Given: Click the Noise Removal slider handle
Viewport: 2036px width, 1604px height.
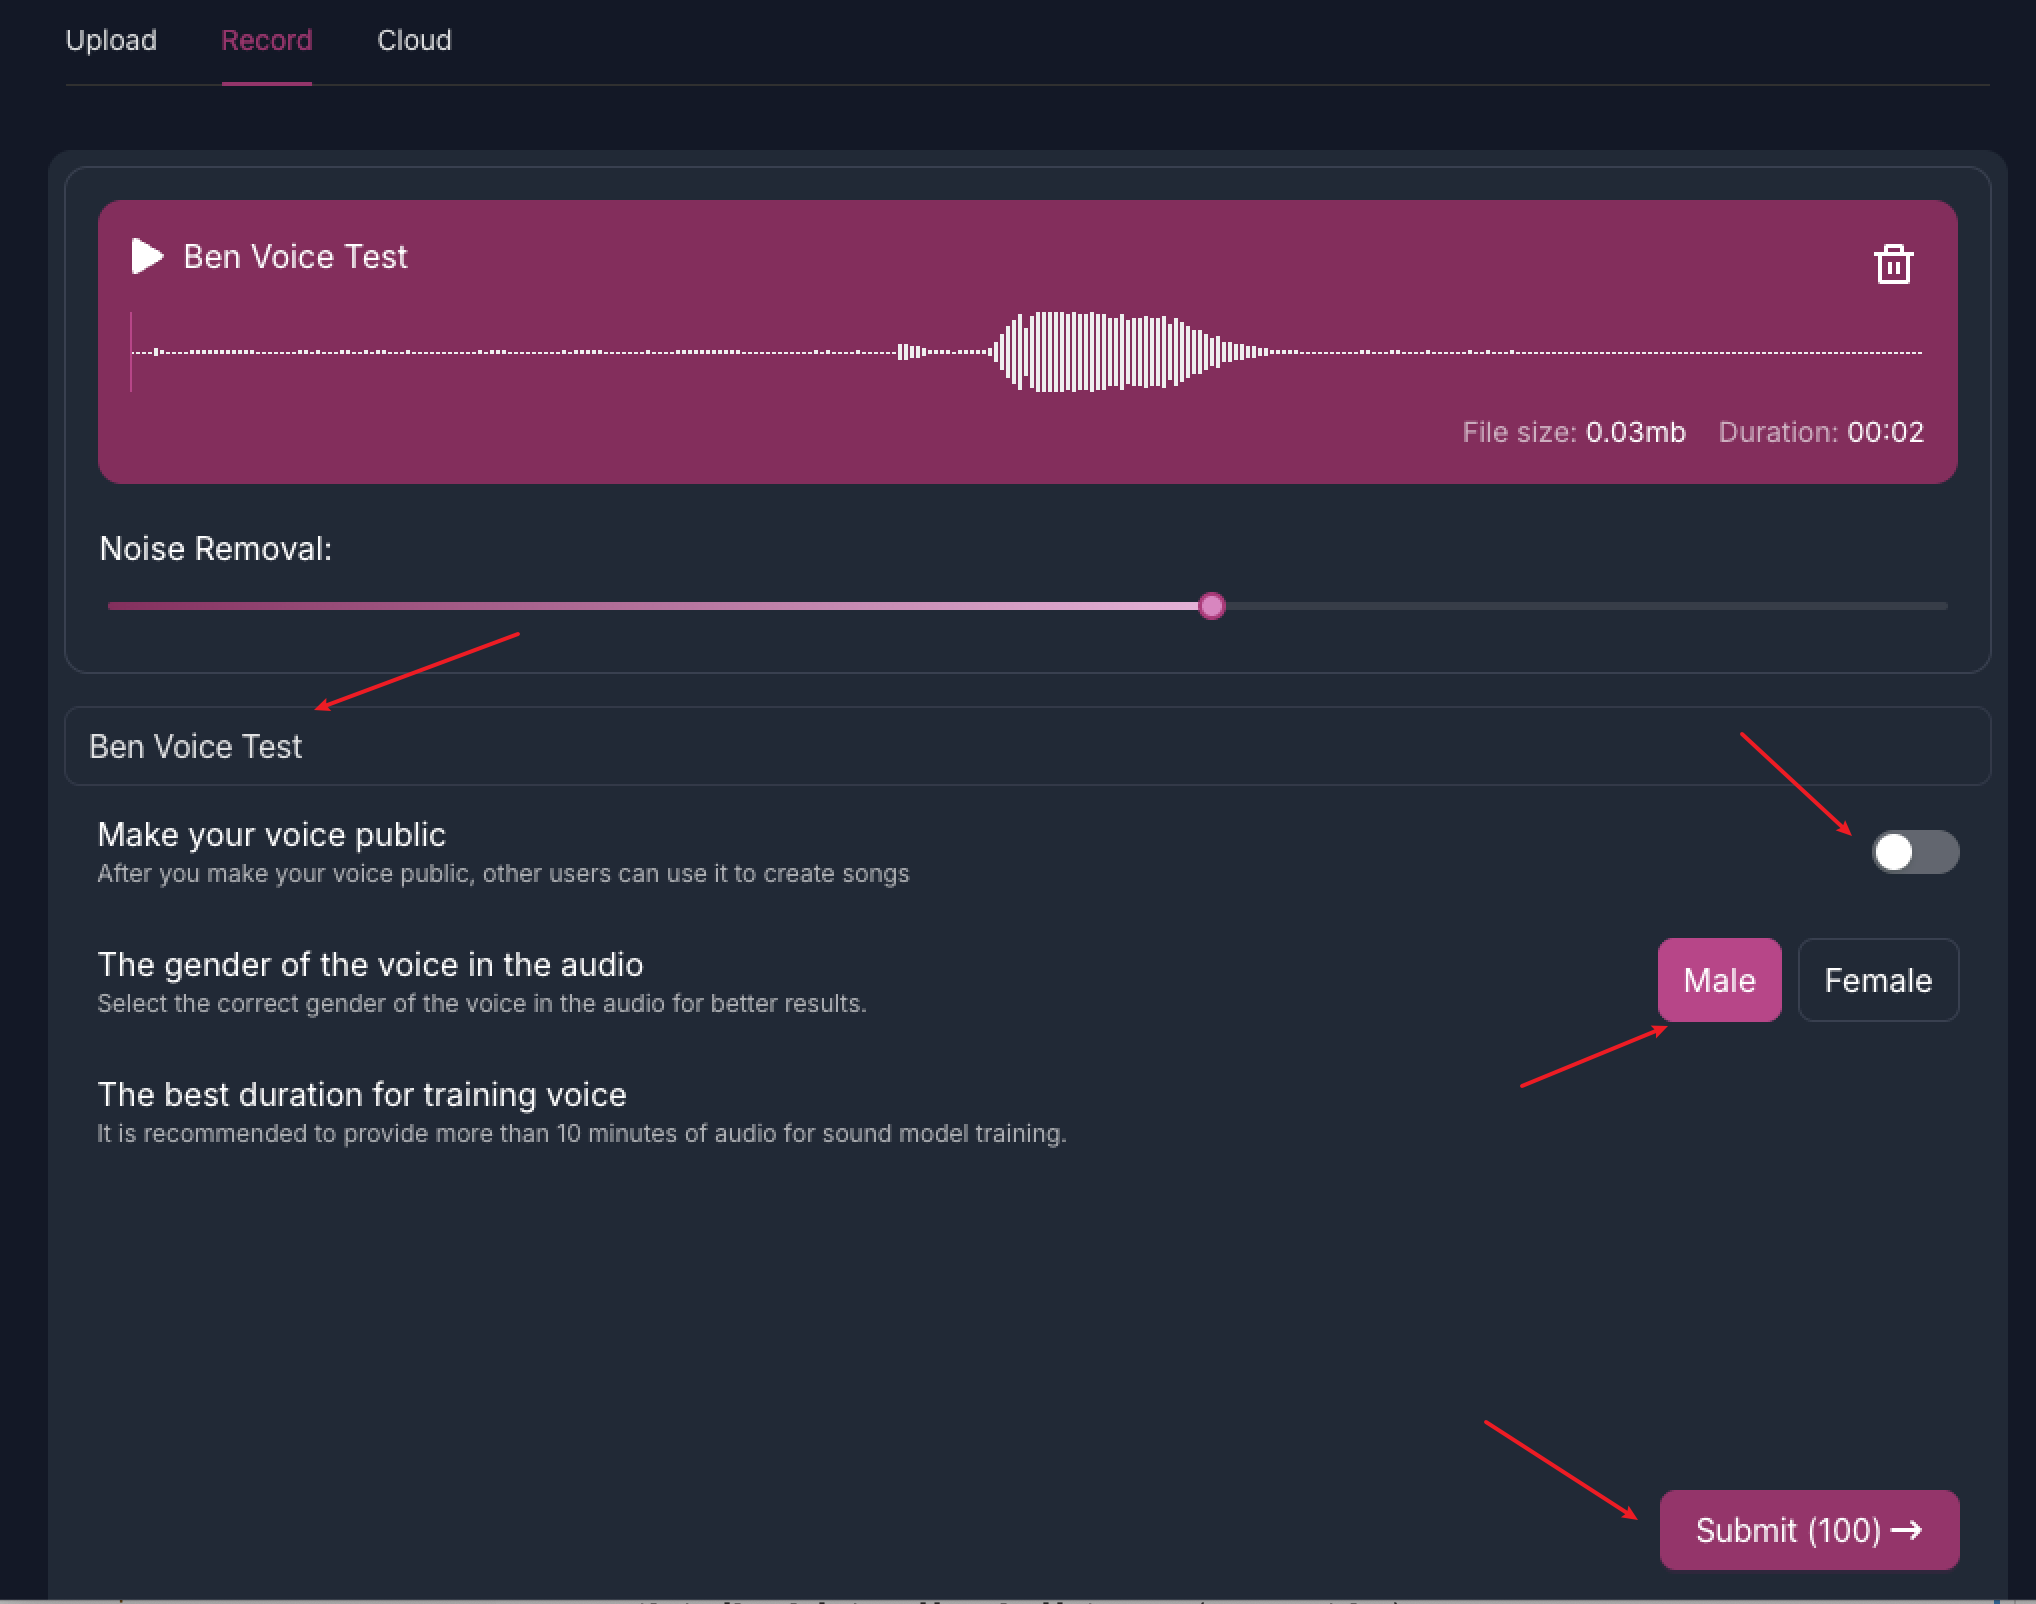Looking at the screenshot, I should tap(1211, 605).
